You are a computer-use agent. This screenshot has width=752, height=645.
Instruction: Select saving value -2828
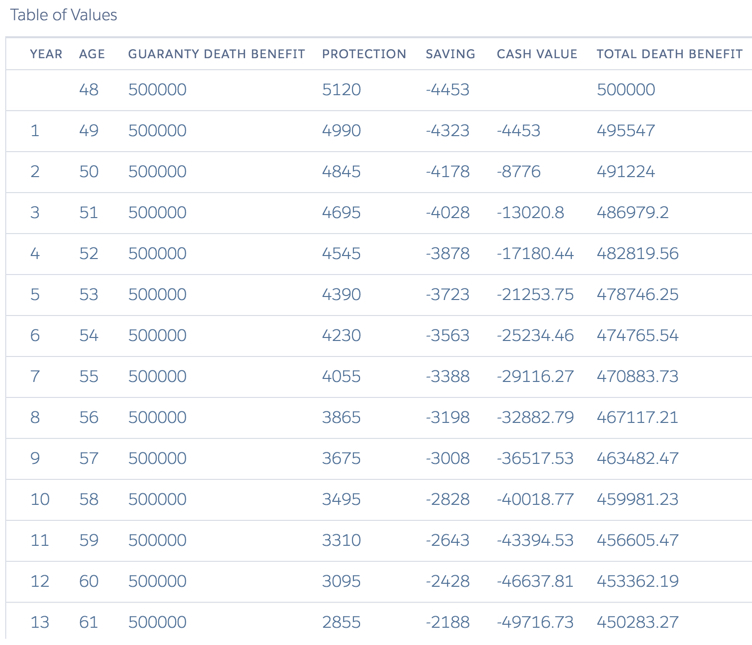[447, 500]
